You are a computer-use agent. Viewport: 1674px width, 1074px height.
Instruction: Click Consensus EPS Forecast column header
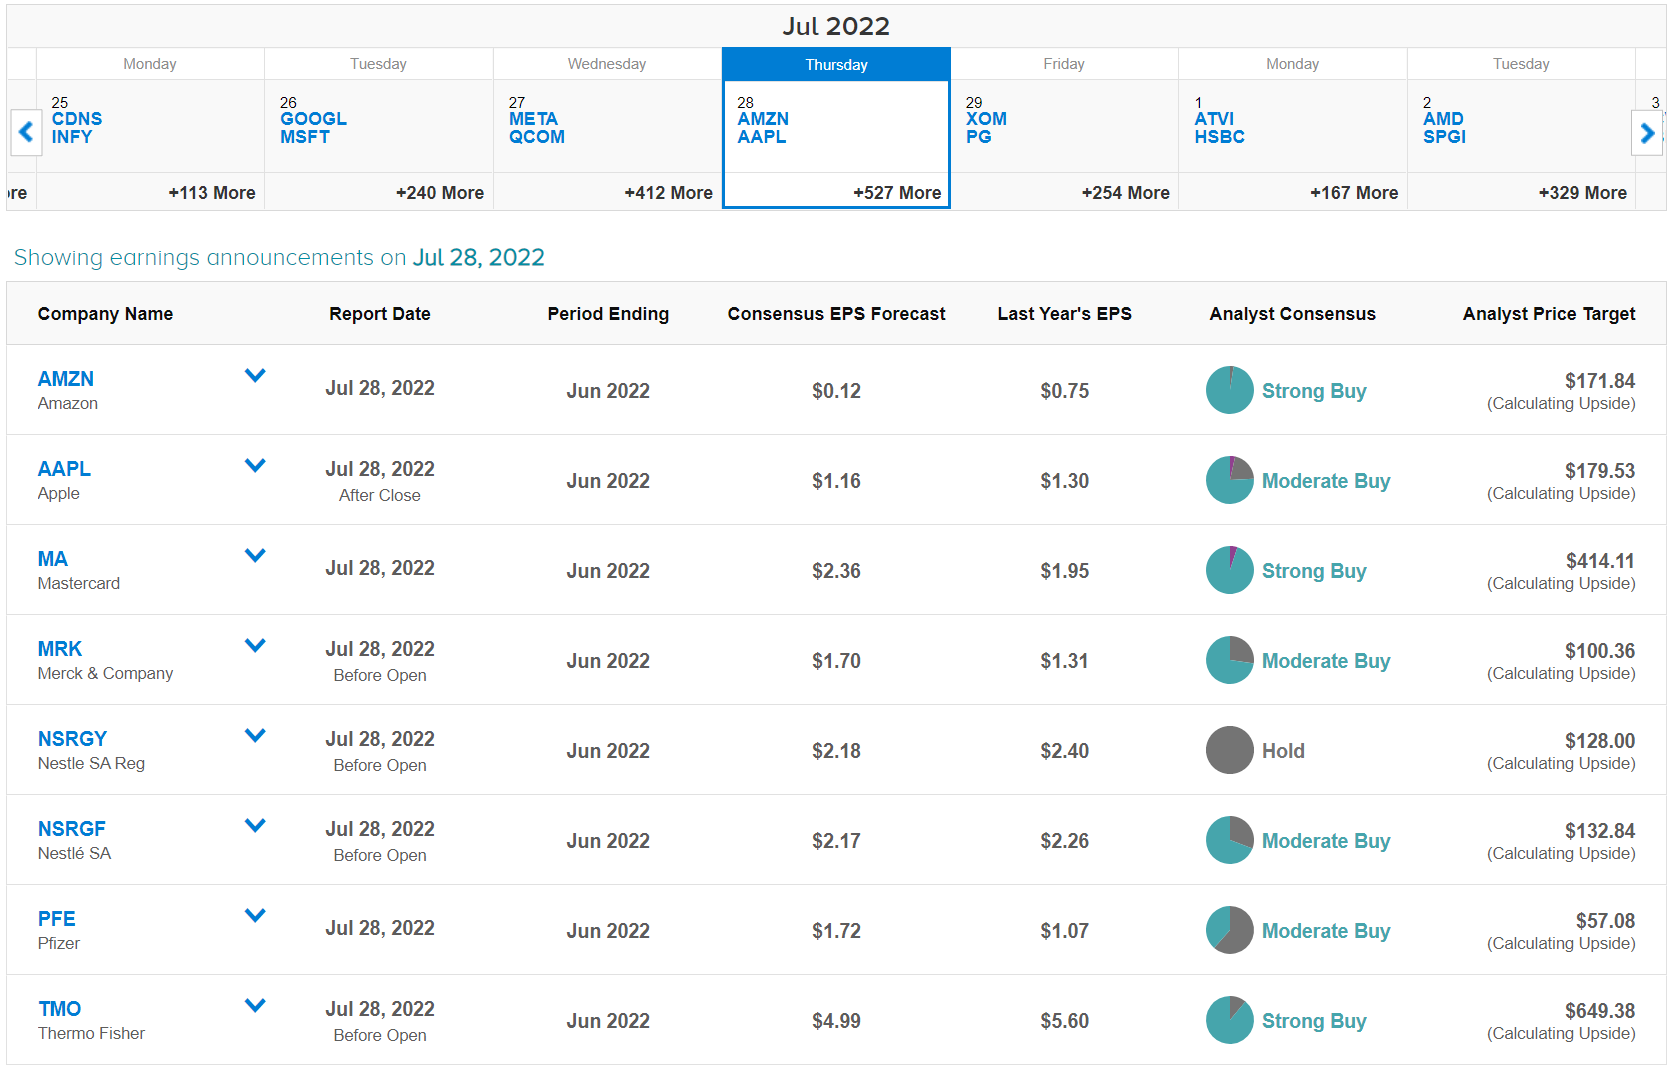click(836, 314)
